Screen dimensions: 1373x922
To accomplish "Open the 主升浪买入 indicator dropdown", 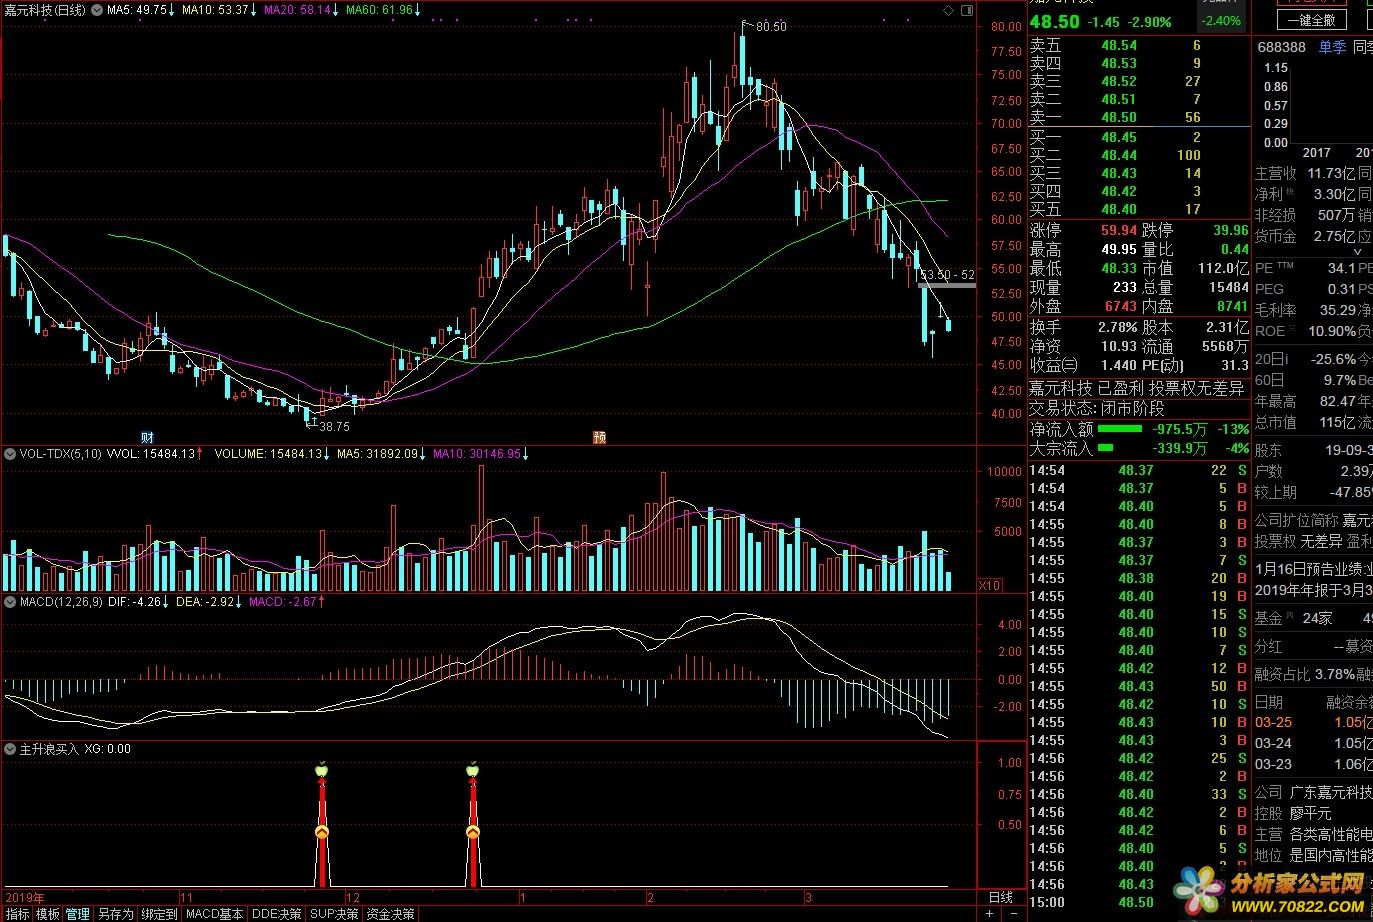I will coord(10,749).
